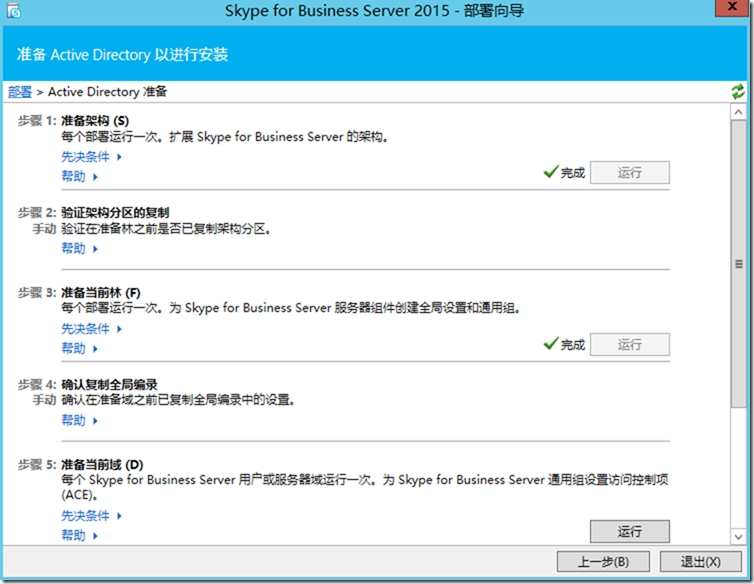Click the step 2 title 验证架构分区的复制
Viewport: 754px width, 584px height.
coord(115,213)
